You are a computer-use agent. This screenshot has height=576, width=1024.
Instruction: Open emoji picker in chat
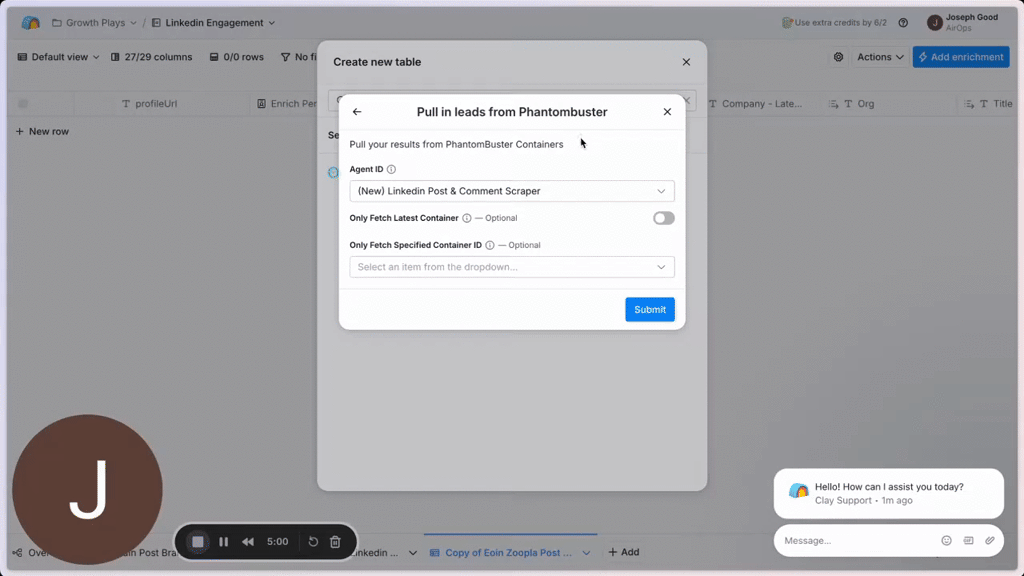(946, 541)
